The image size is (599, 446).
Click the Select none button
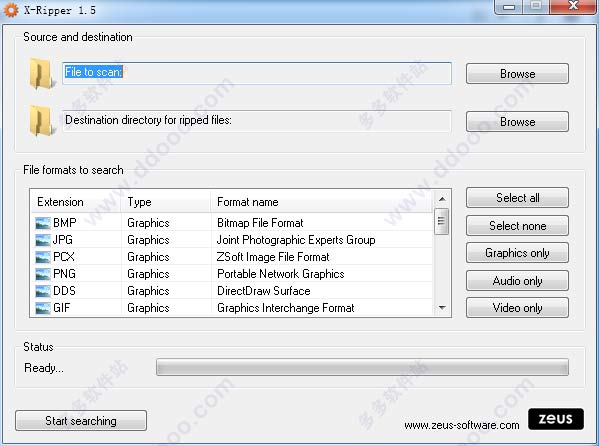517,225
